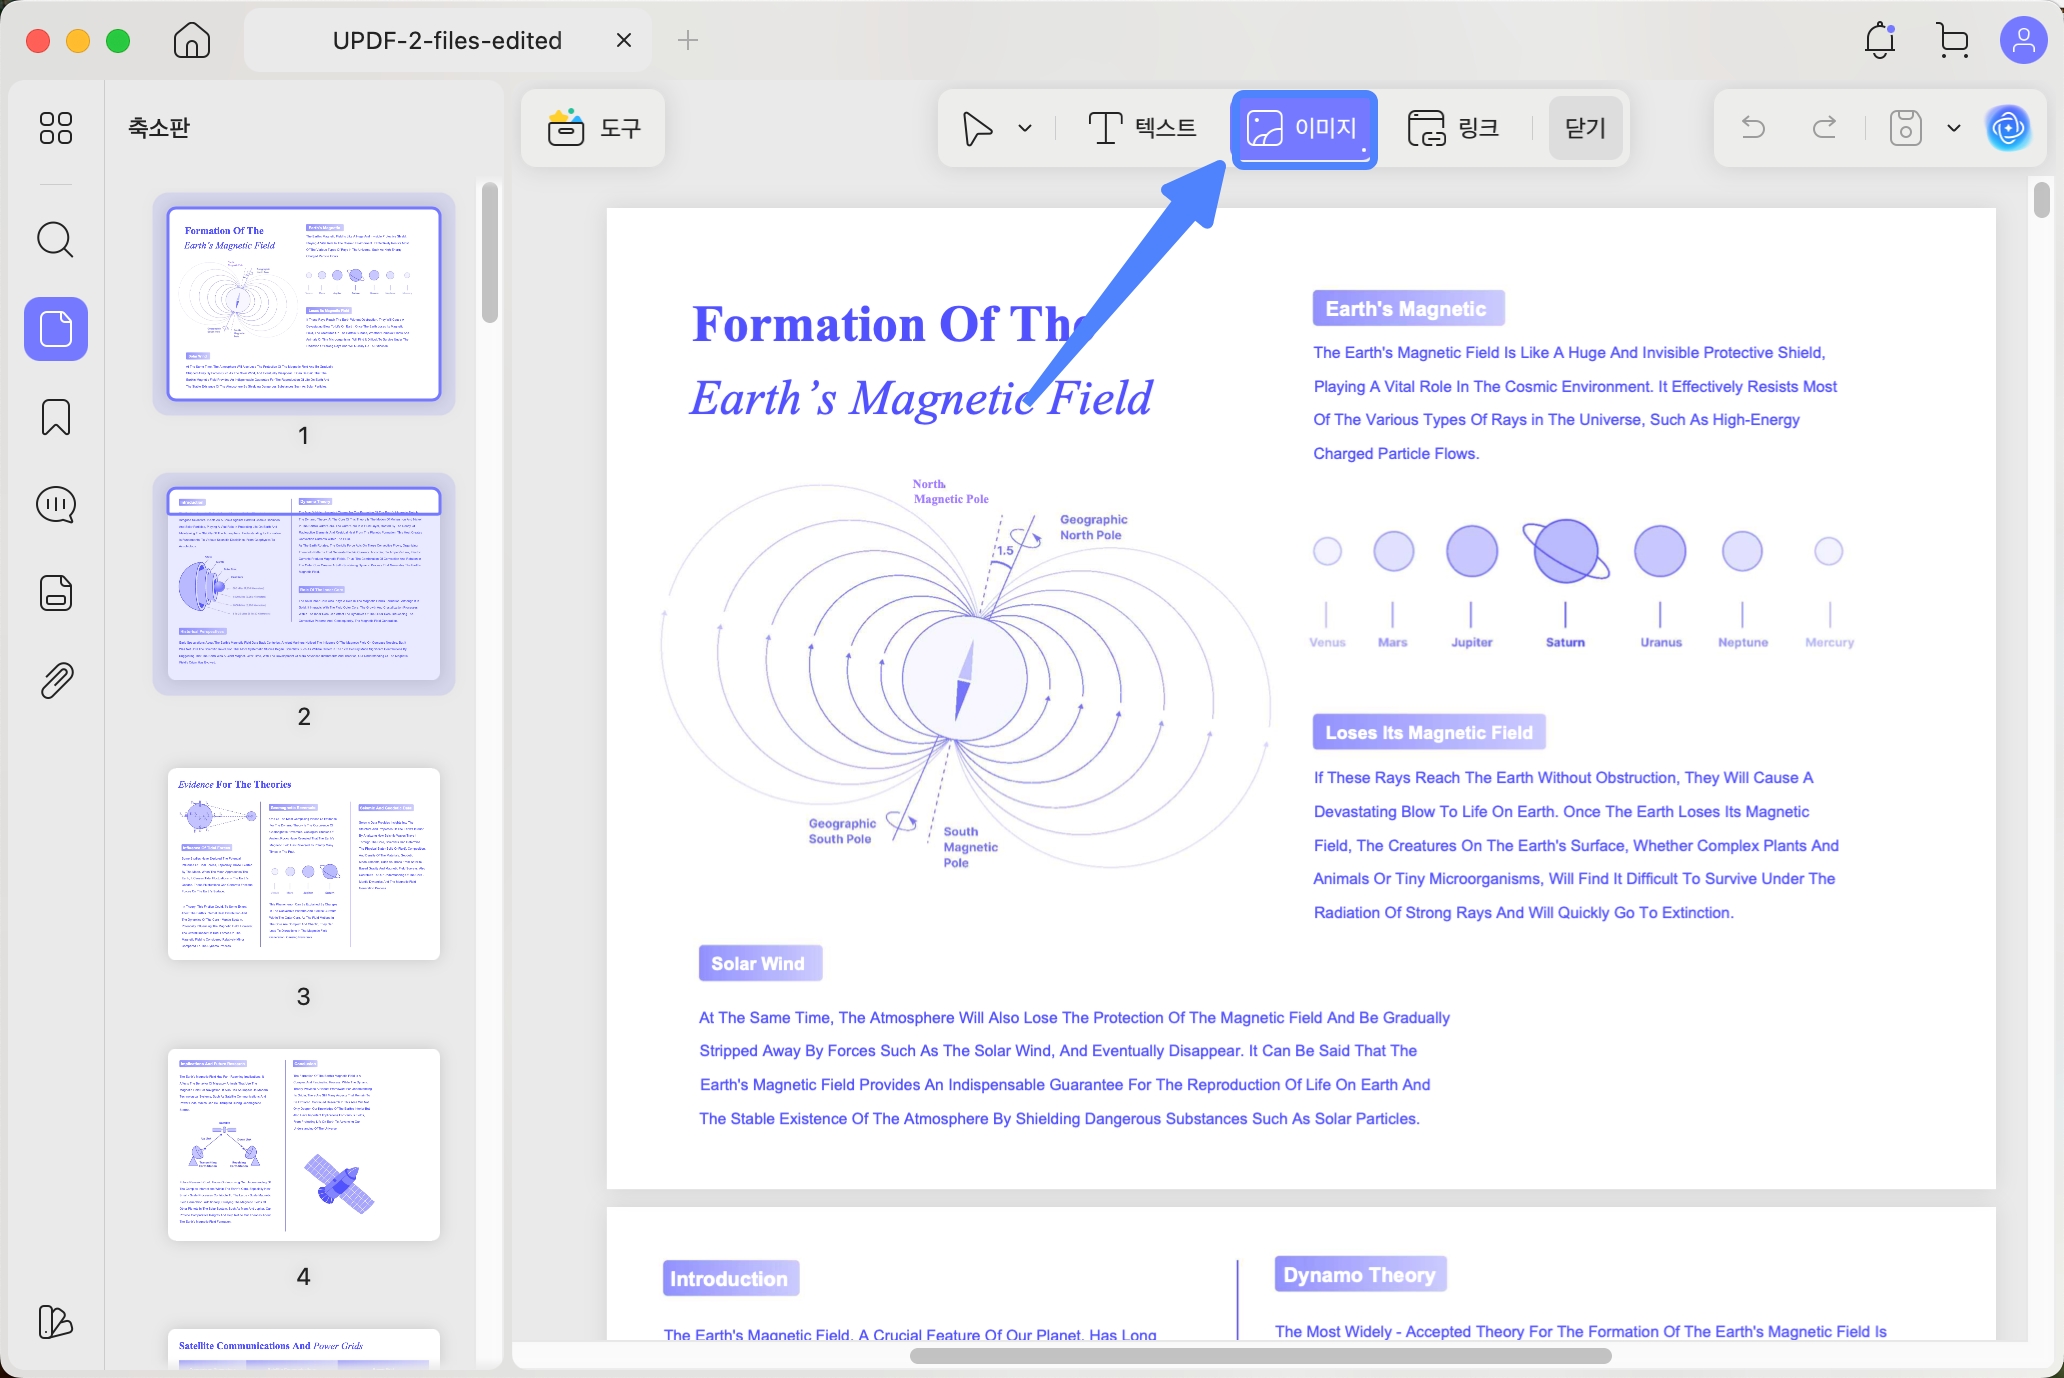
Task: Select the 텍스트 text edit tool
Action: coord(1141,128)
